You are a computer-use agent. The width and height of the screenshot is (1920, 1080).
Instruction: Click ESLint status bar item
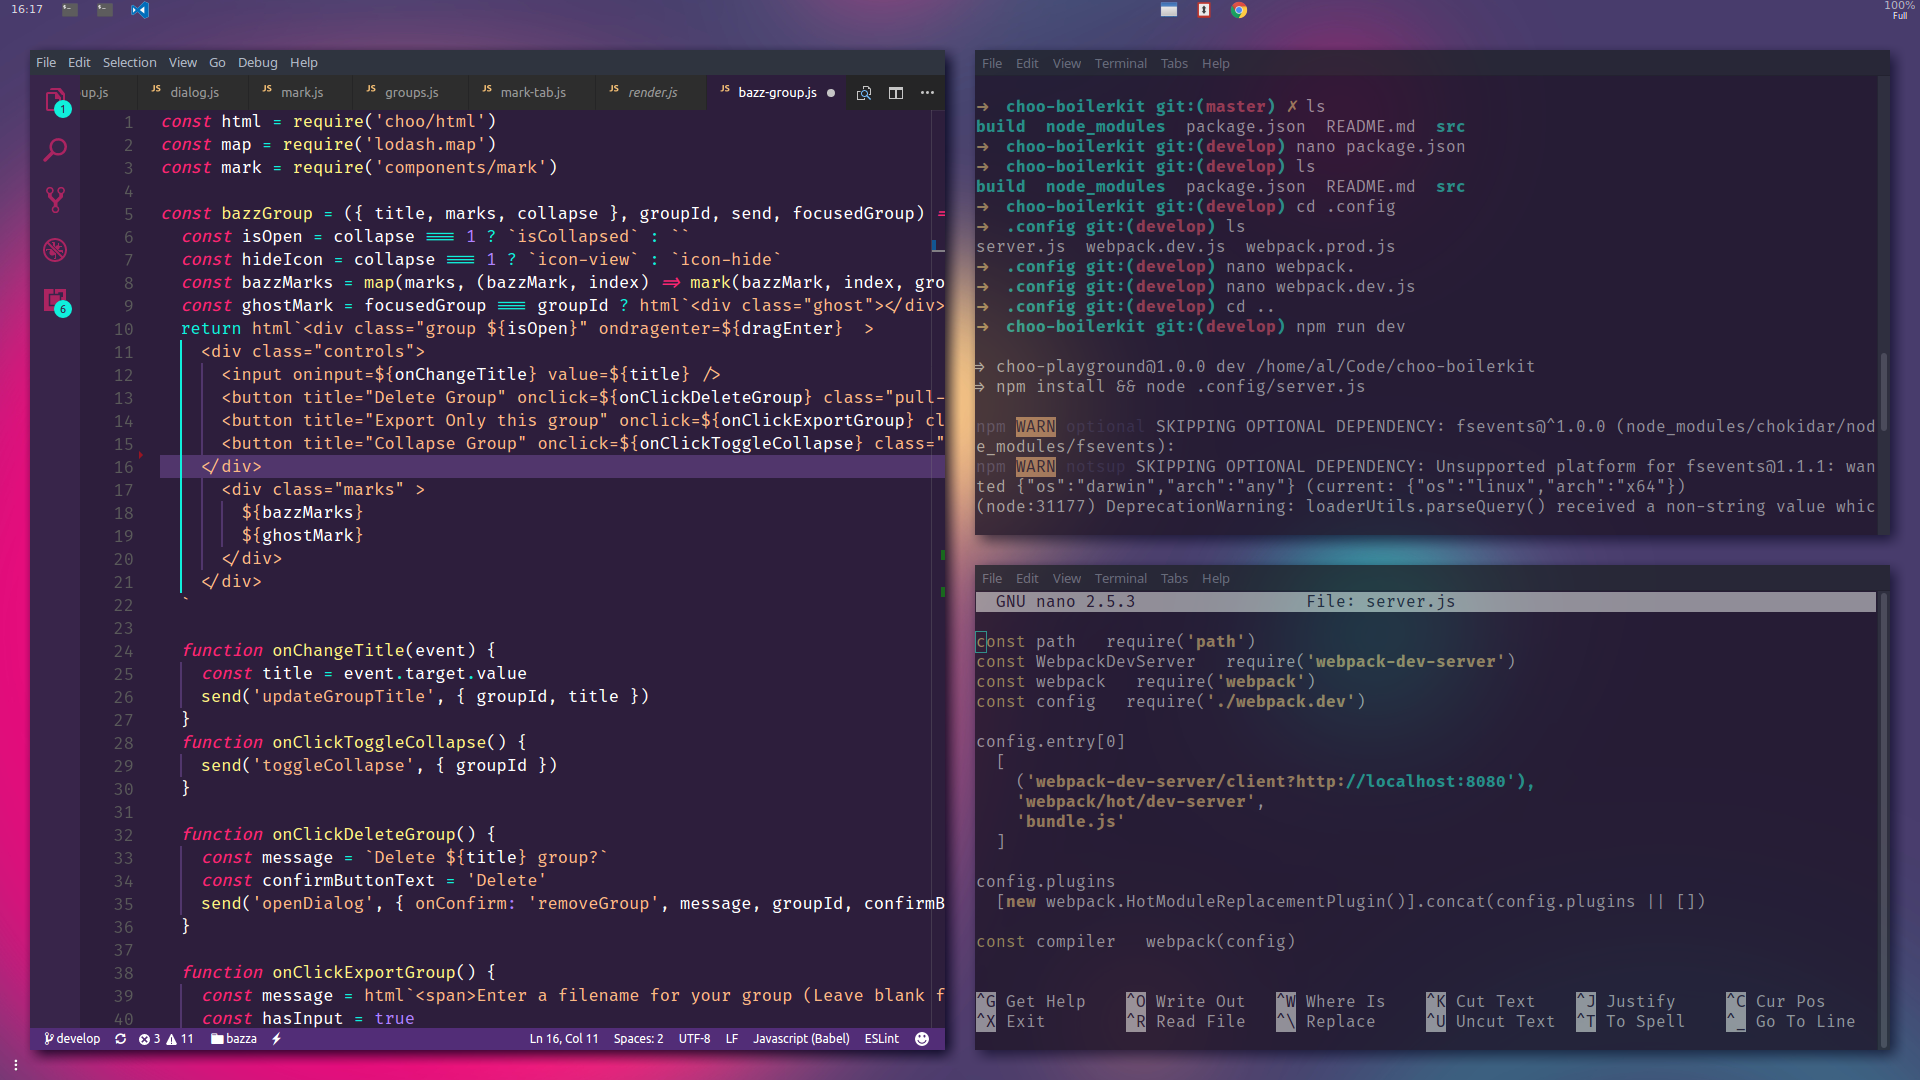pos(882,1039)
